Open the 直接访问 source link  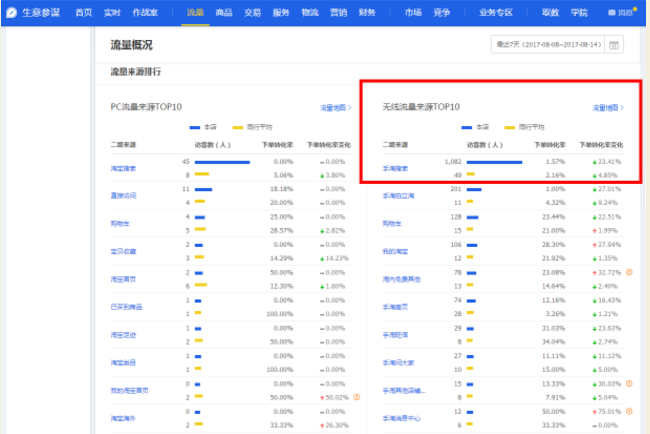(x=123, y=196)
